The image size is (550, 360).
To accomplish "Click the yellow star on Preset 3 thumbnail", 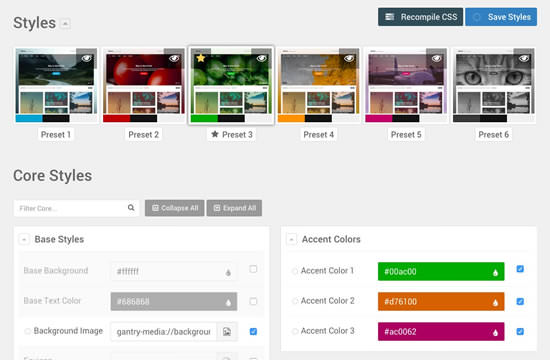I will coord(201,58).
